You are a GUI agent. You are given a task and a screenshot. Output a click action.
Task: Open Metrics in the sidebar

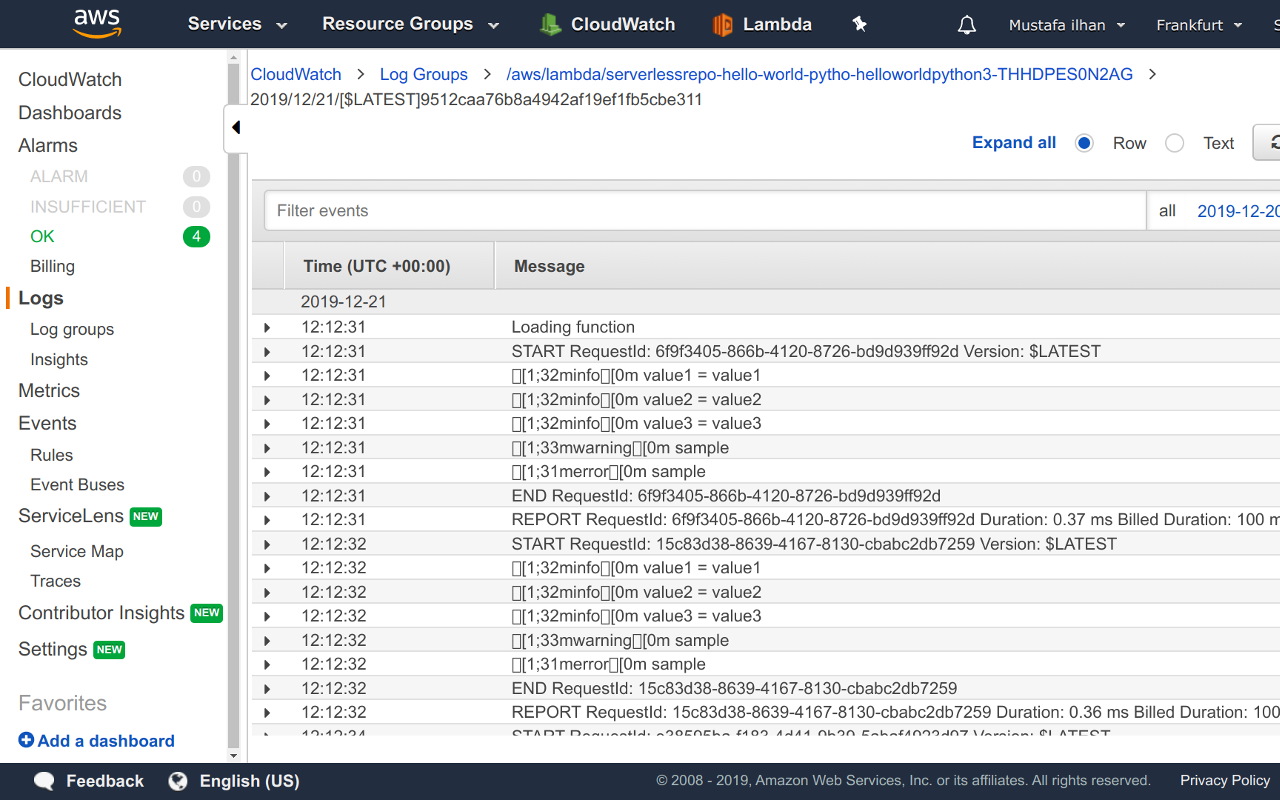(x=49, y=391)
